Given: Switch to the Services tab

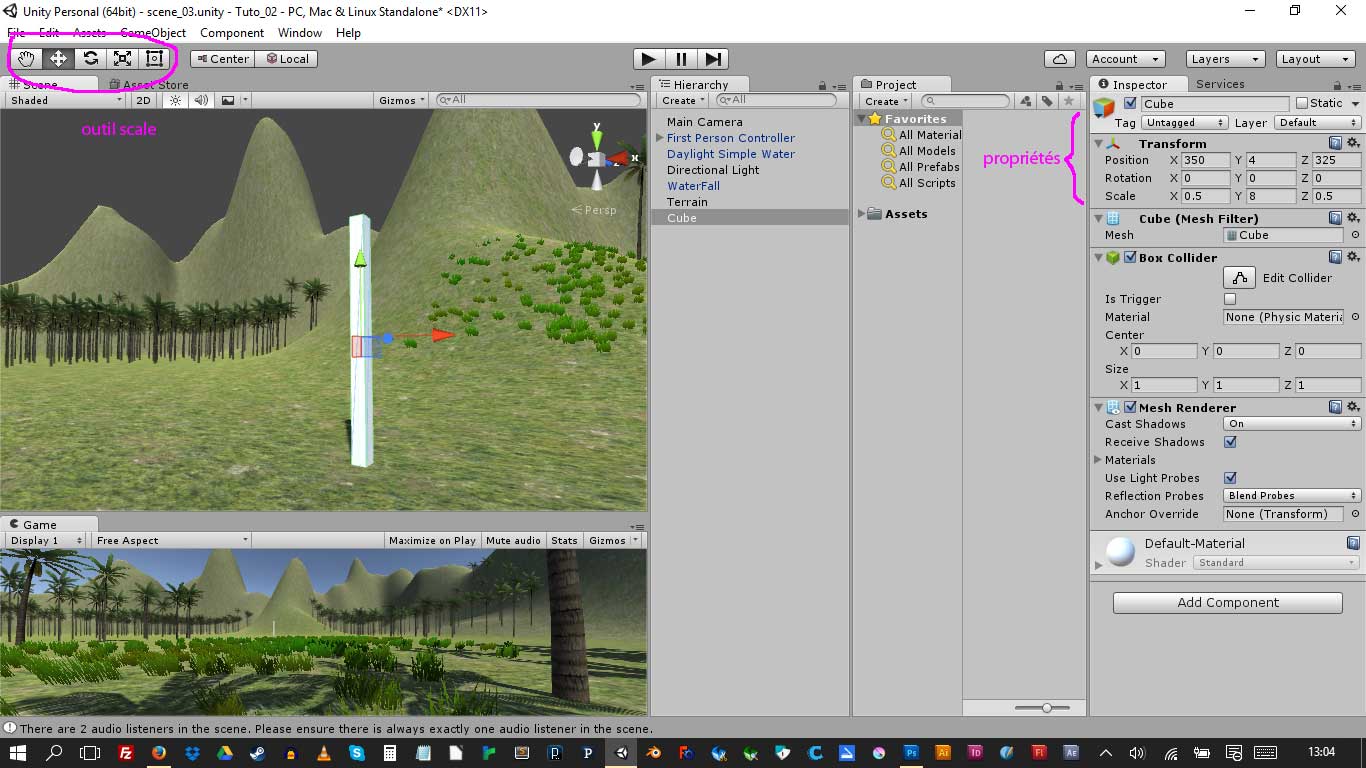Looking at the screenshot, I should pyautogui.click(x=1219, y=84).
